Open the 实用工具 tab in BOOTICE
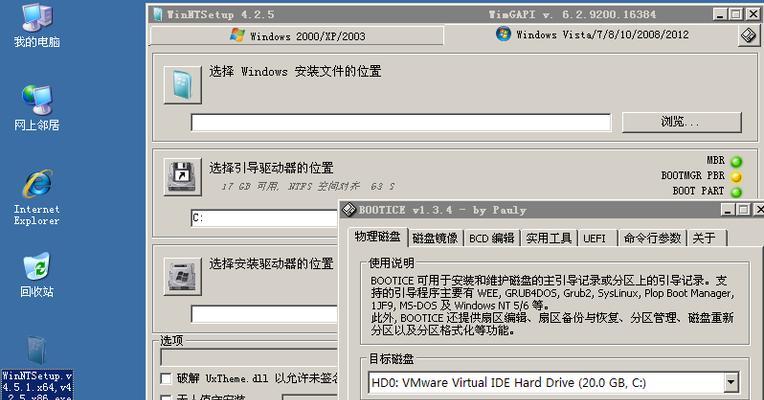Screen dimensions: 764x400 pos(549,238)
